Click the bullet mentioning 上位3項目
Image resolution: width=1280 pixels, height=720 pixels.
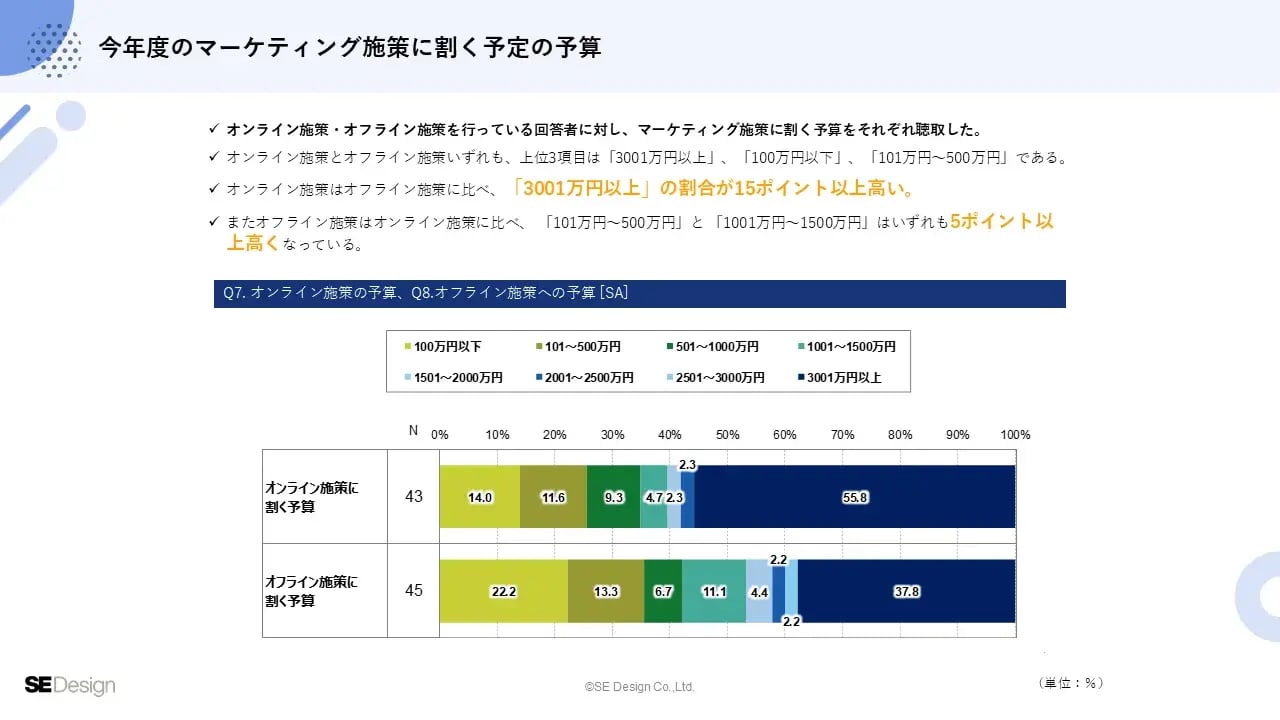pyautogui.click(x=648, y=157)
